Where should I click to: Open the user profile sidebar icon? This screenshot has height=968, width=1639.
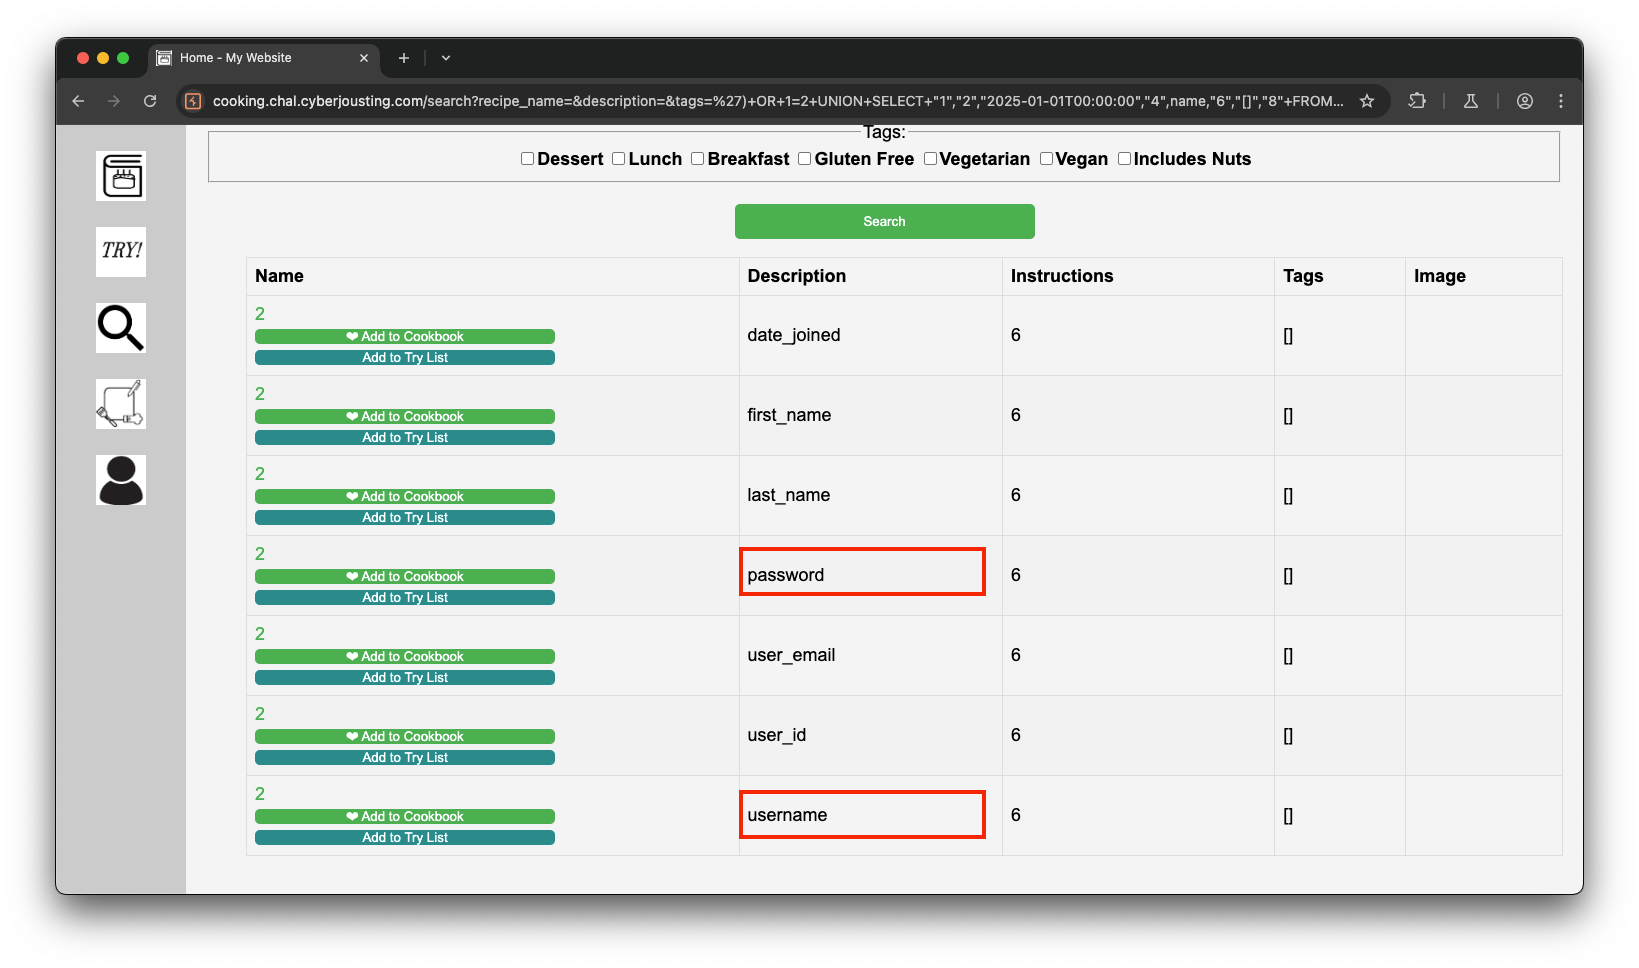[121, 480]
